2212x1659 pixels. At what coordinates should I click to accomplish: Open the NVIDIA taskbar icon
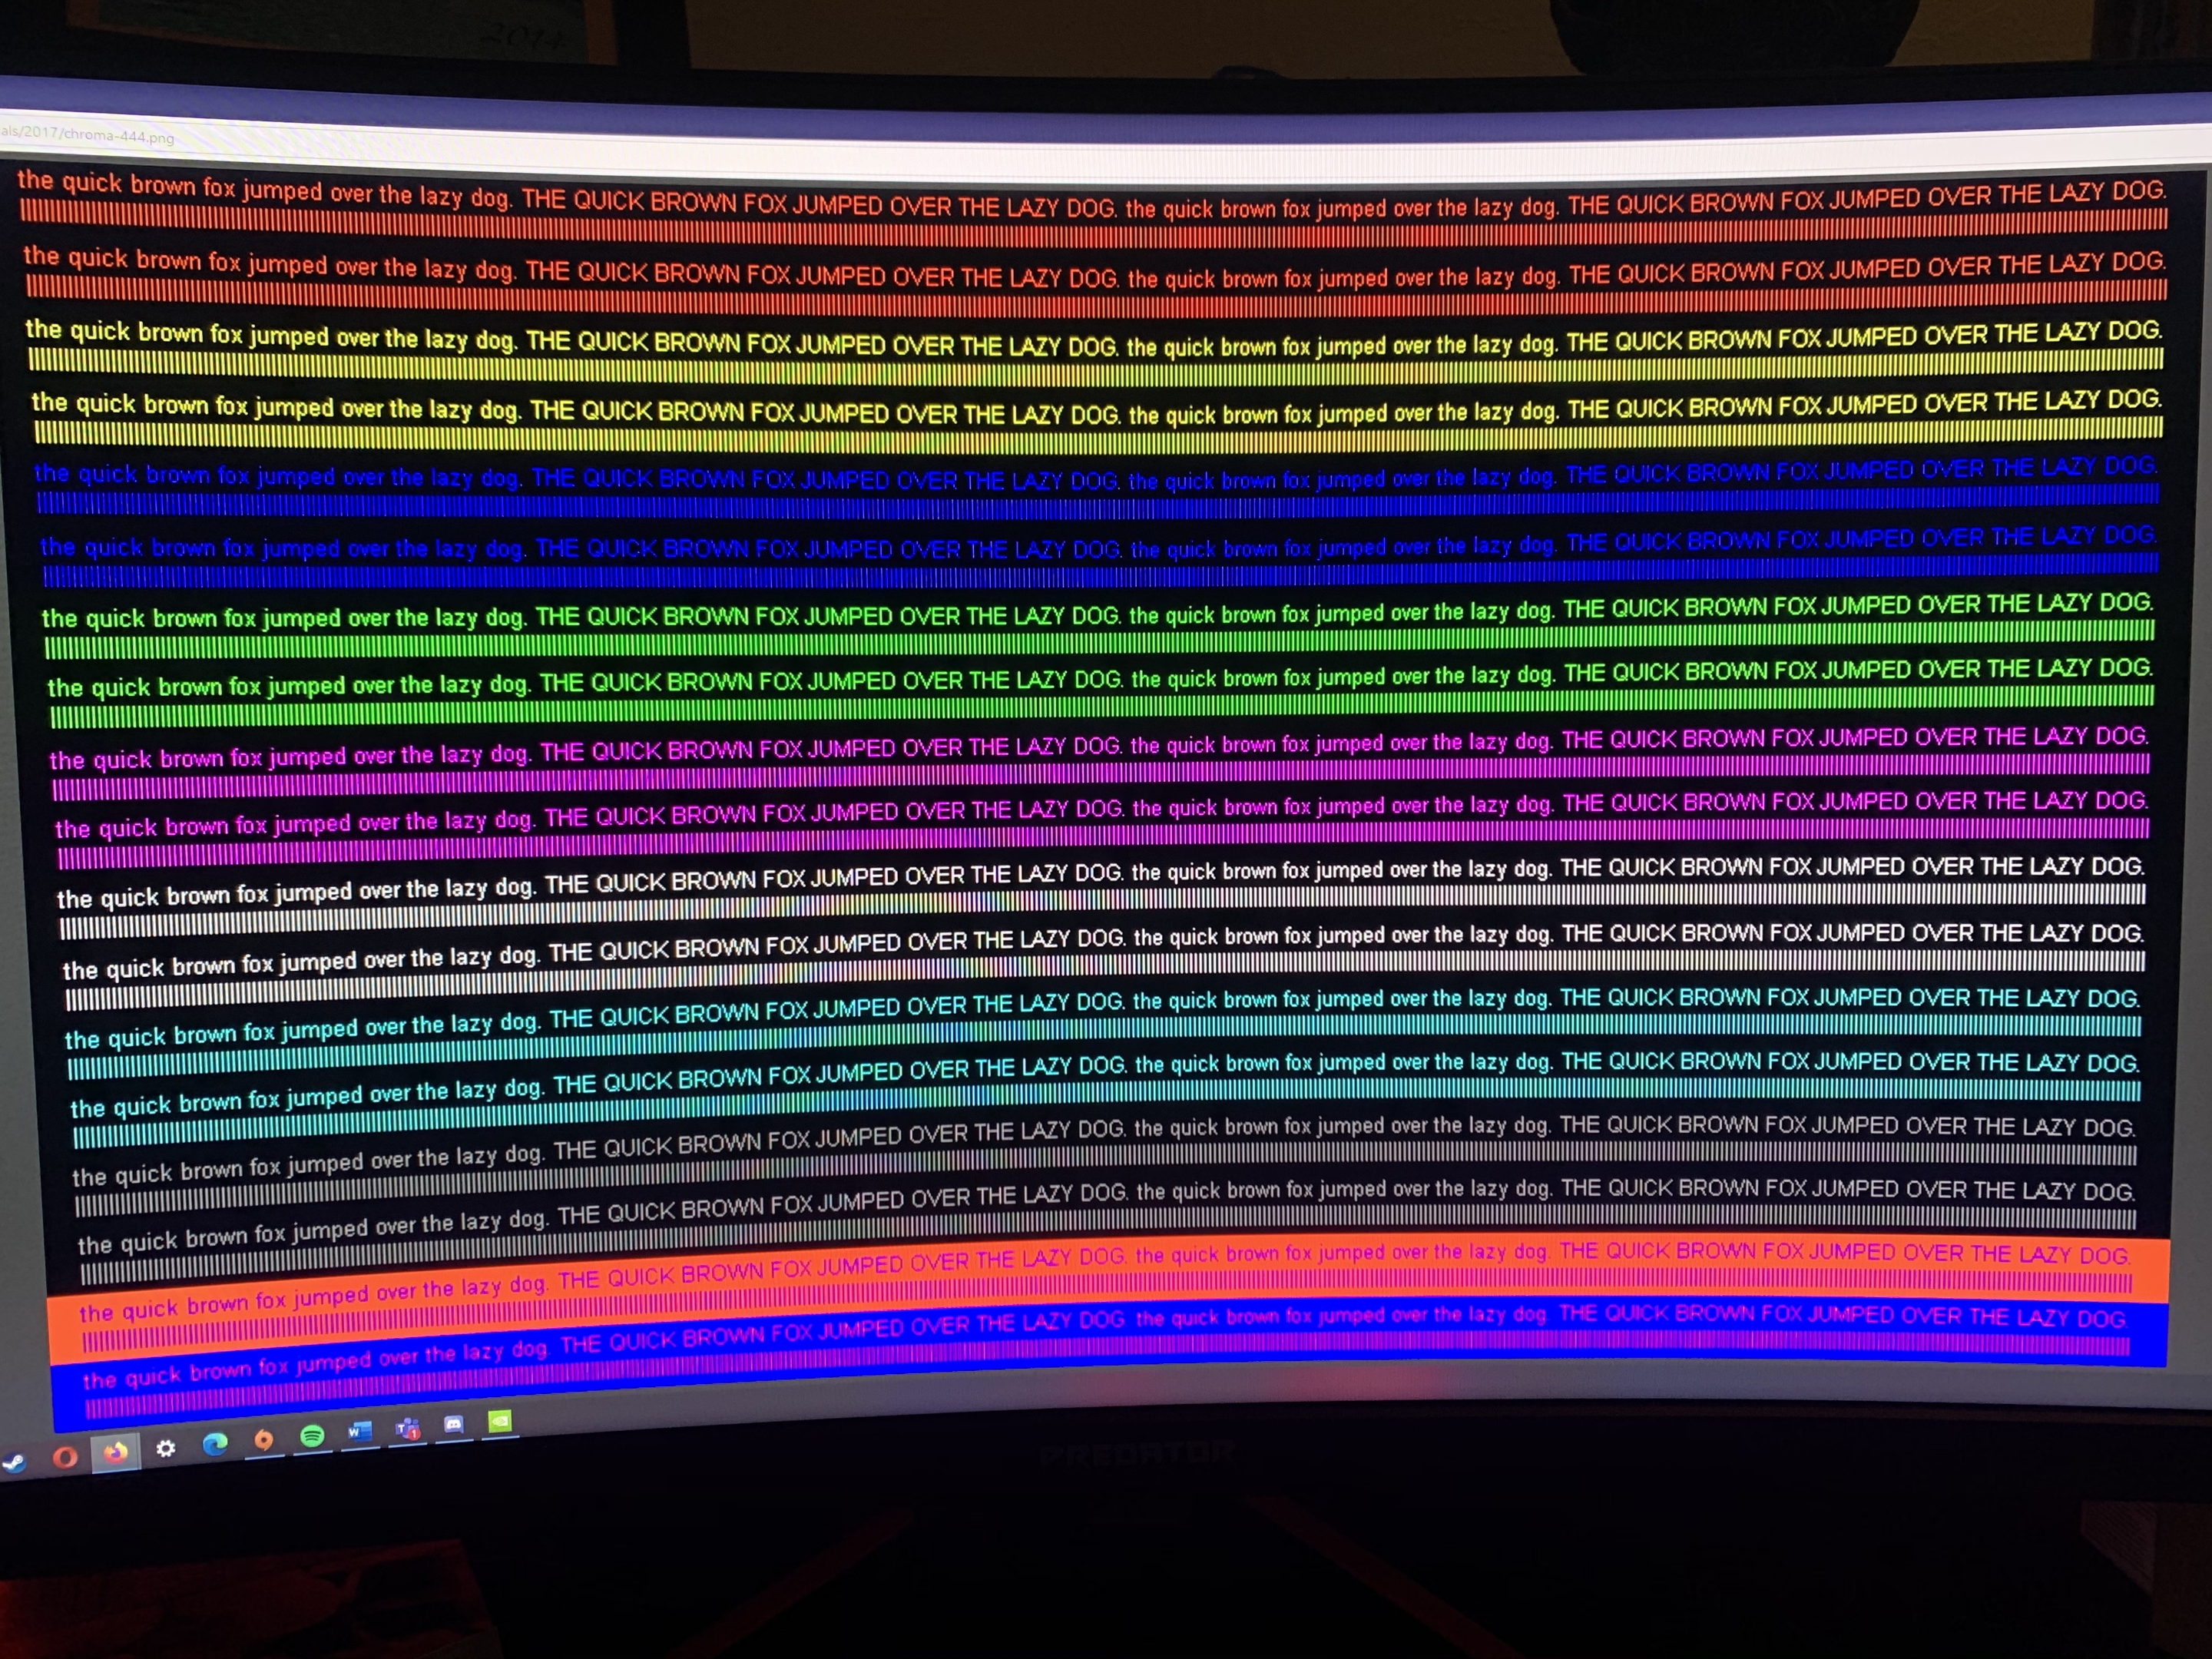click(500, 1420)
